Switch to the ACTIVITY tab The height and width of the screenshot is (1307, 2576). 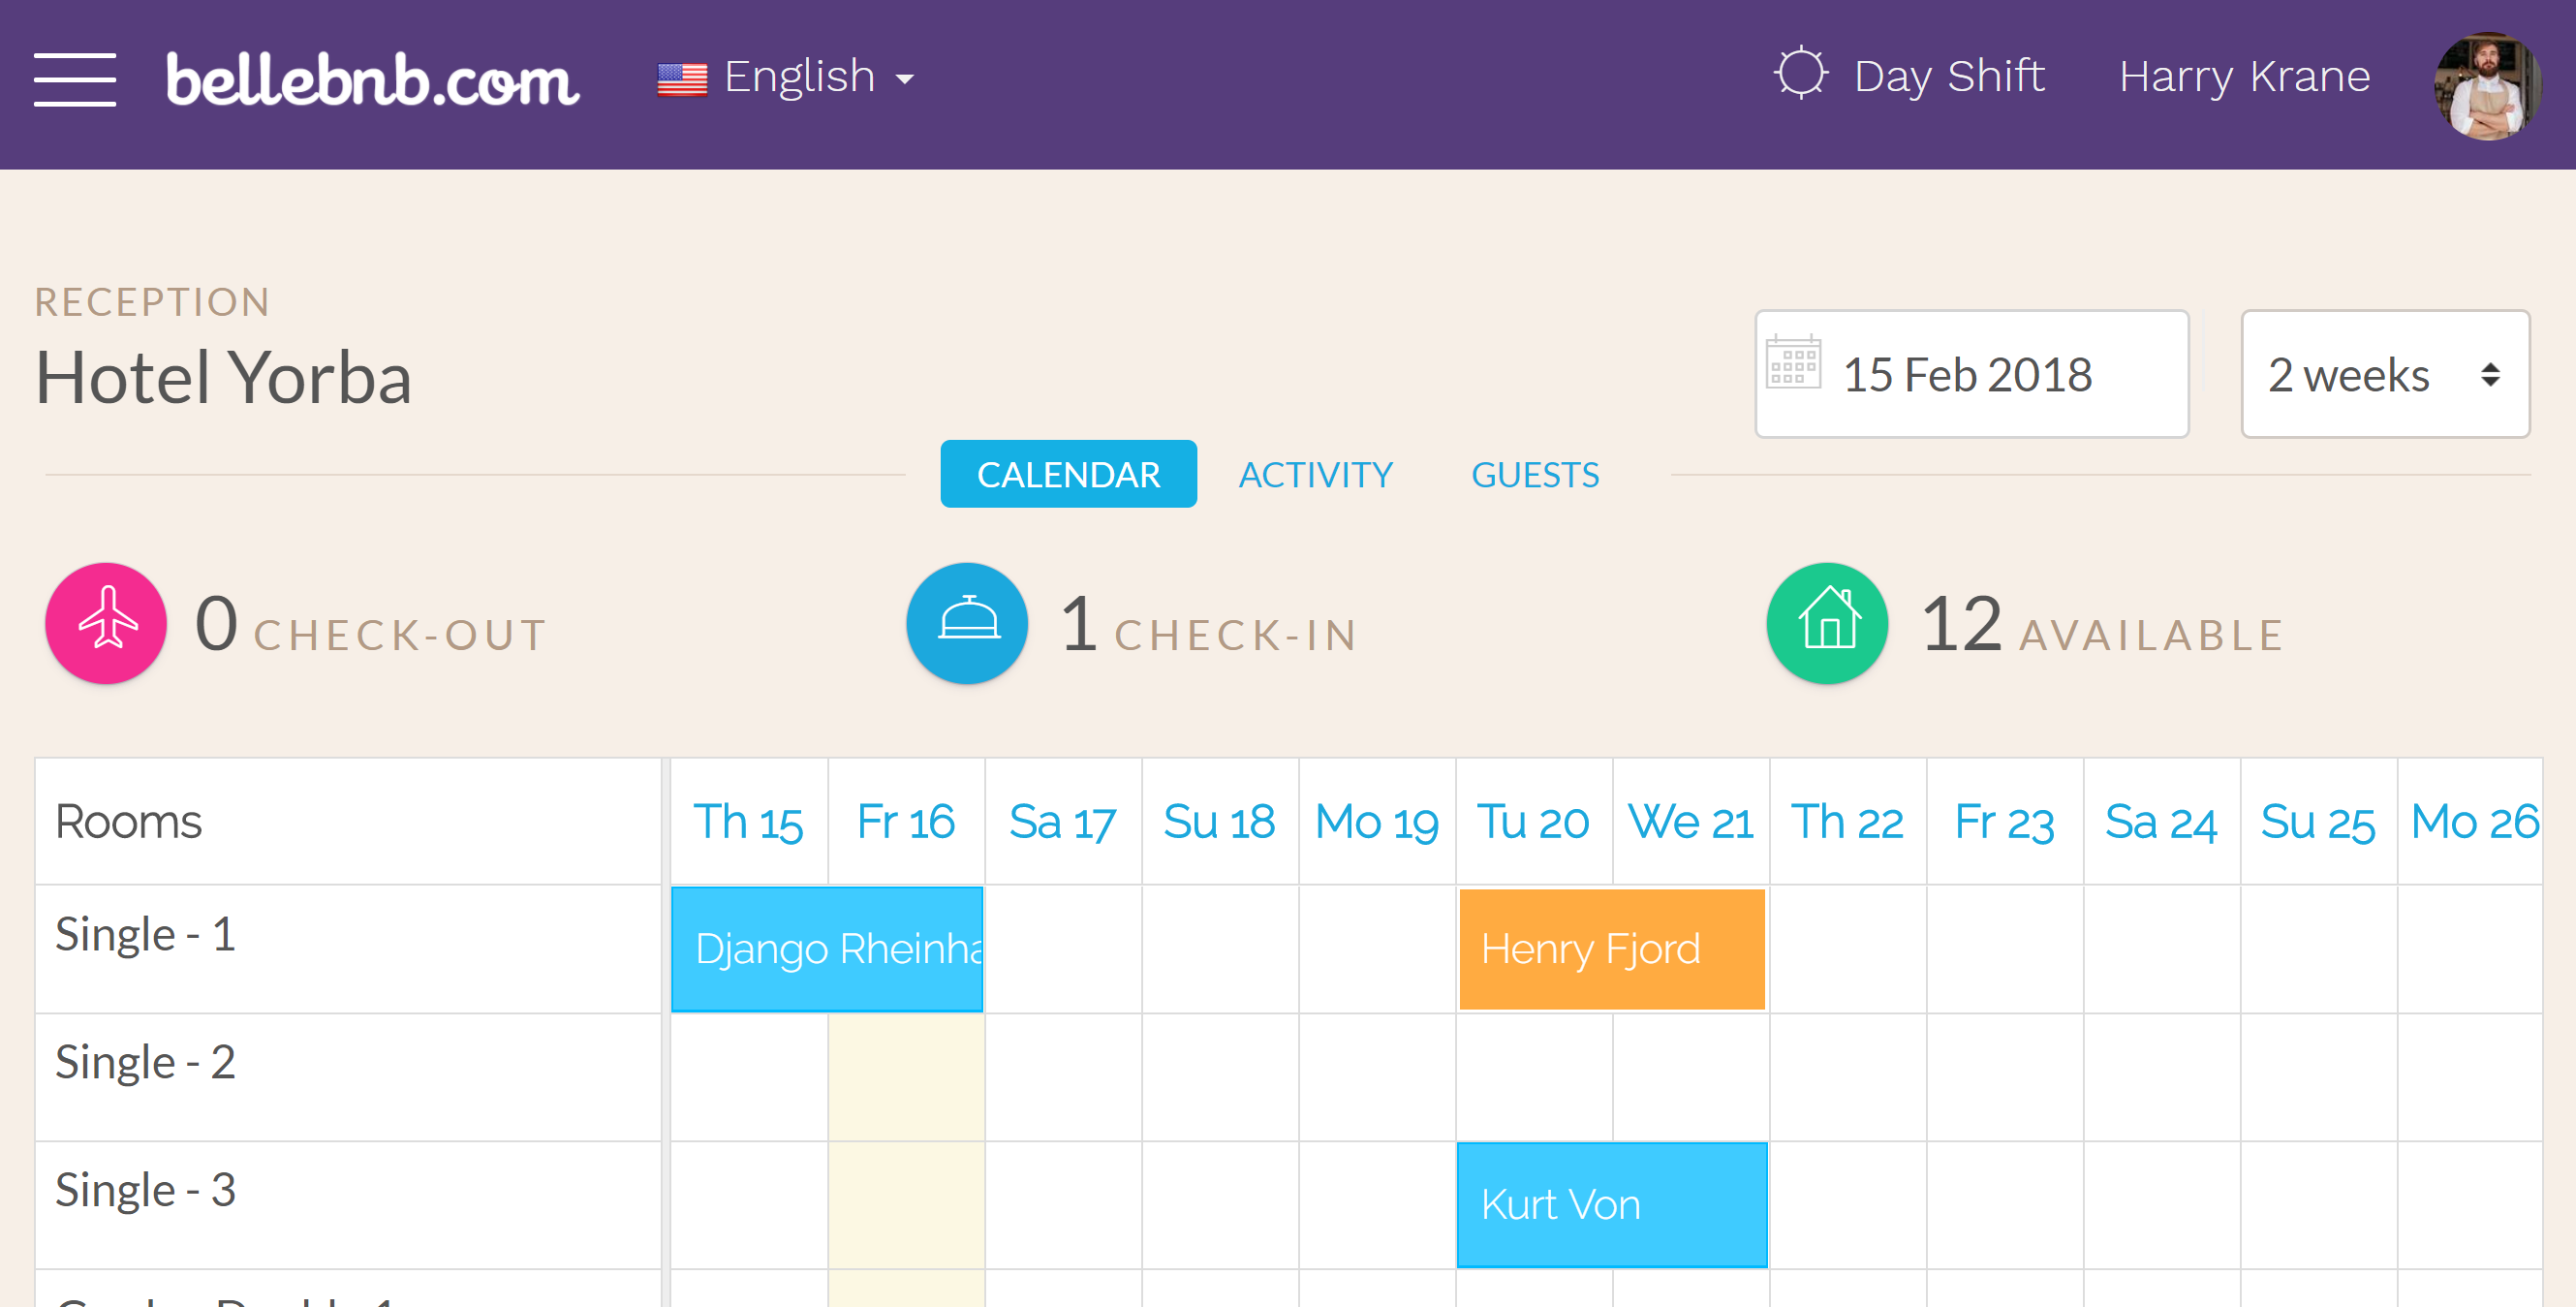pyautogui.click(x=1317, y=475)
